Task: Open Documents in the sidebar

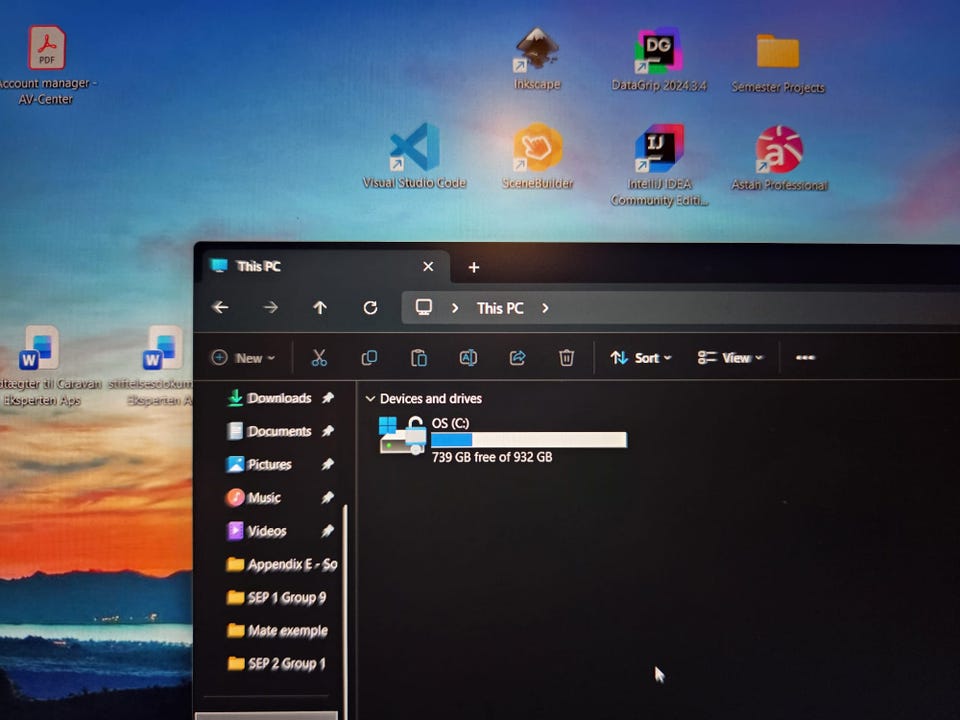Action: [279, 431]
